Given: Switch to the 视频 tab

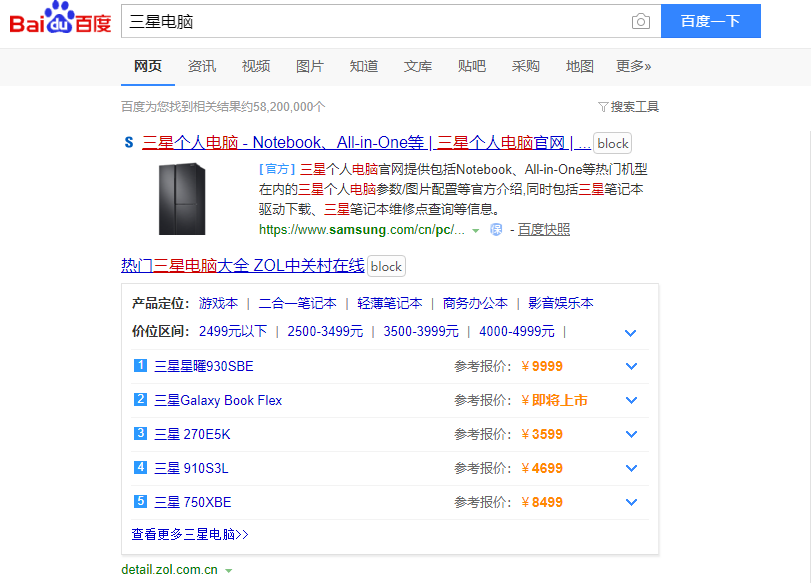Looking at the screenshot, I should coord(256,66).
